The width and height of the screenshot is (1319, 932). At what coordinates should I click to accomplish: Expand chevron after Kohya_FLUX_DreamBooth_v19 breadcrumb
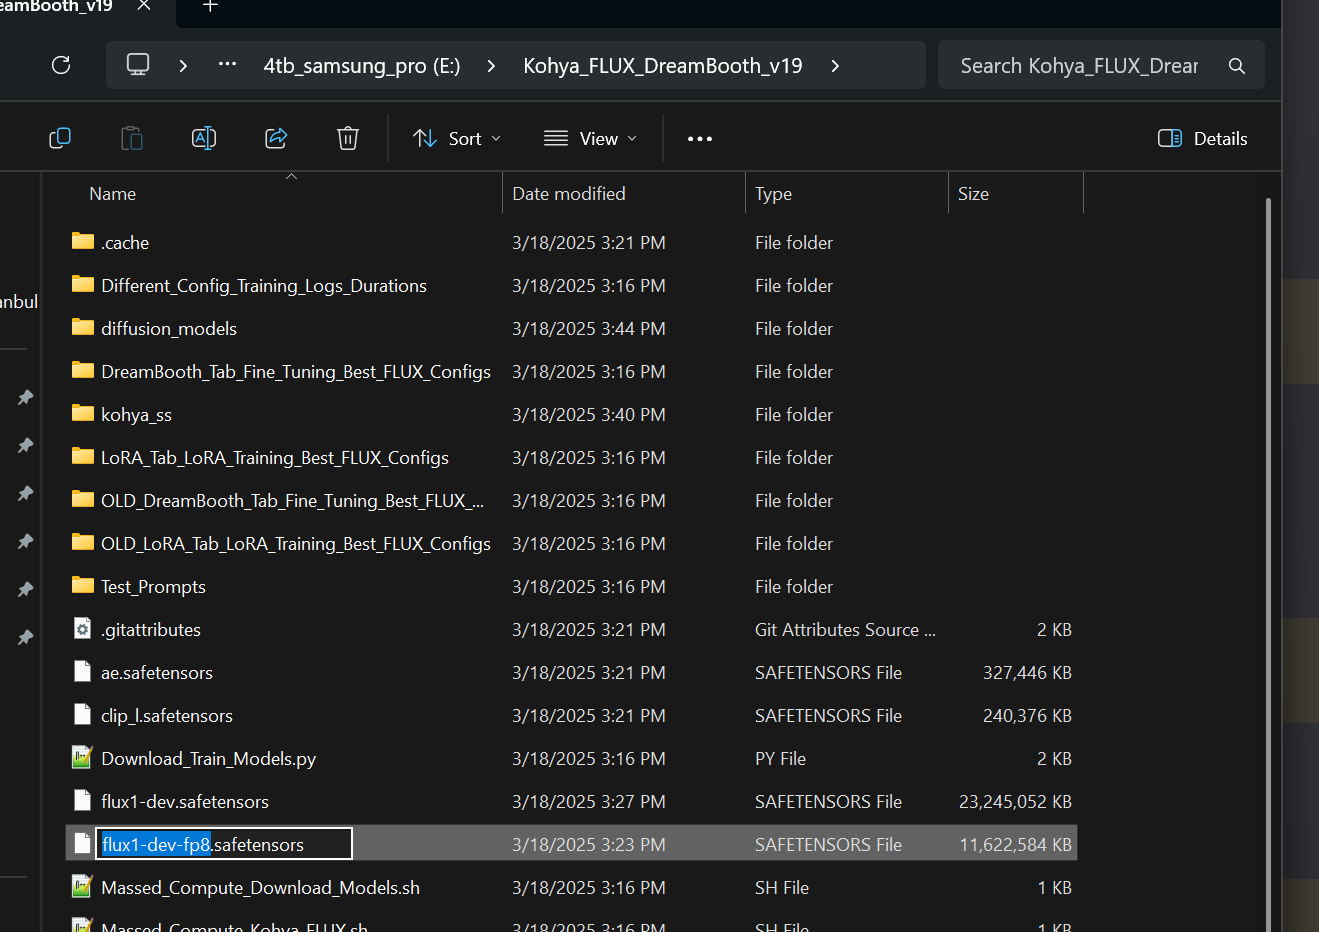point(835,66)
